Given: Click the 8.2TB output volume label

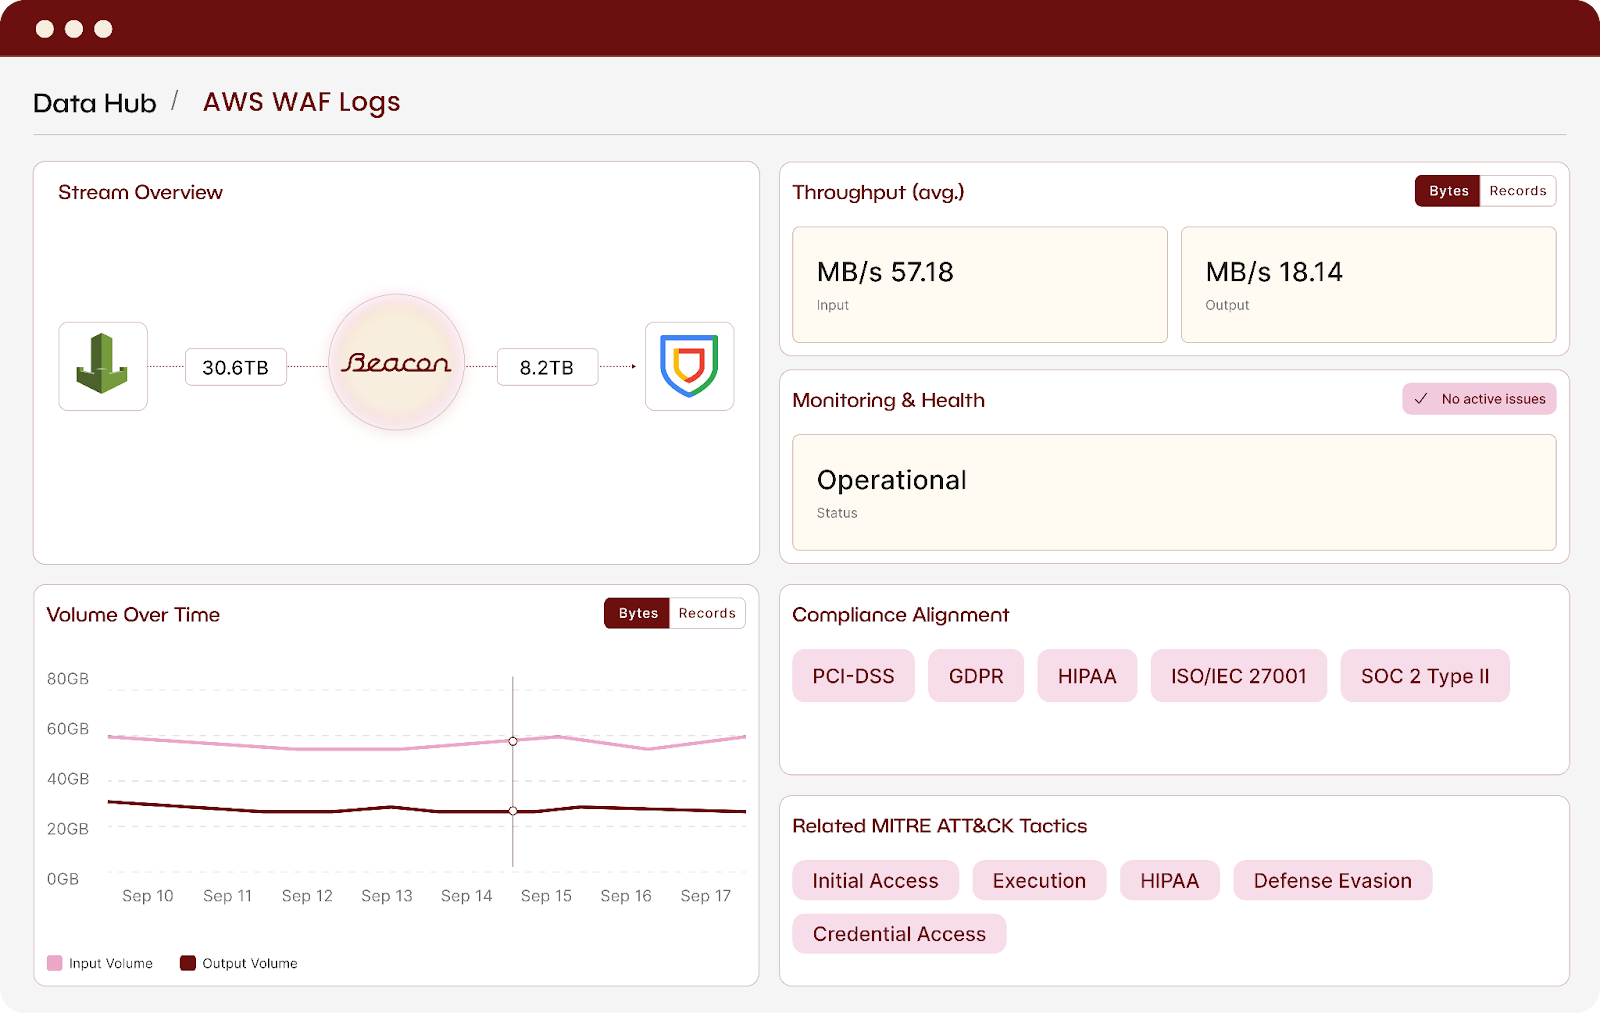Looking at the screenshot, I should pyautogui.click(x=547, y=367).
